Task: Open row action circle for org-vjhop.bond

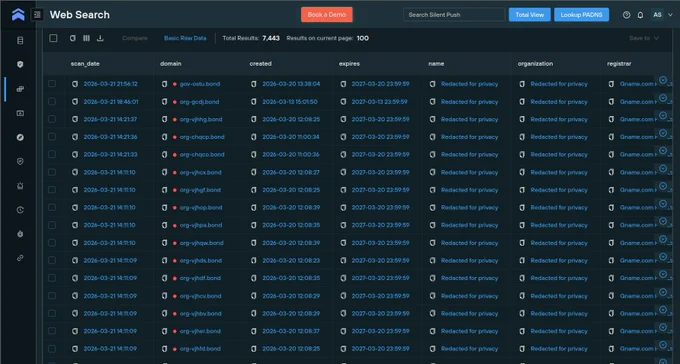Action: [x=663, y=203]
